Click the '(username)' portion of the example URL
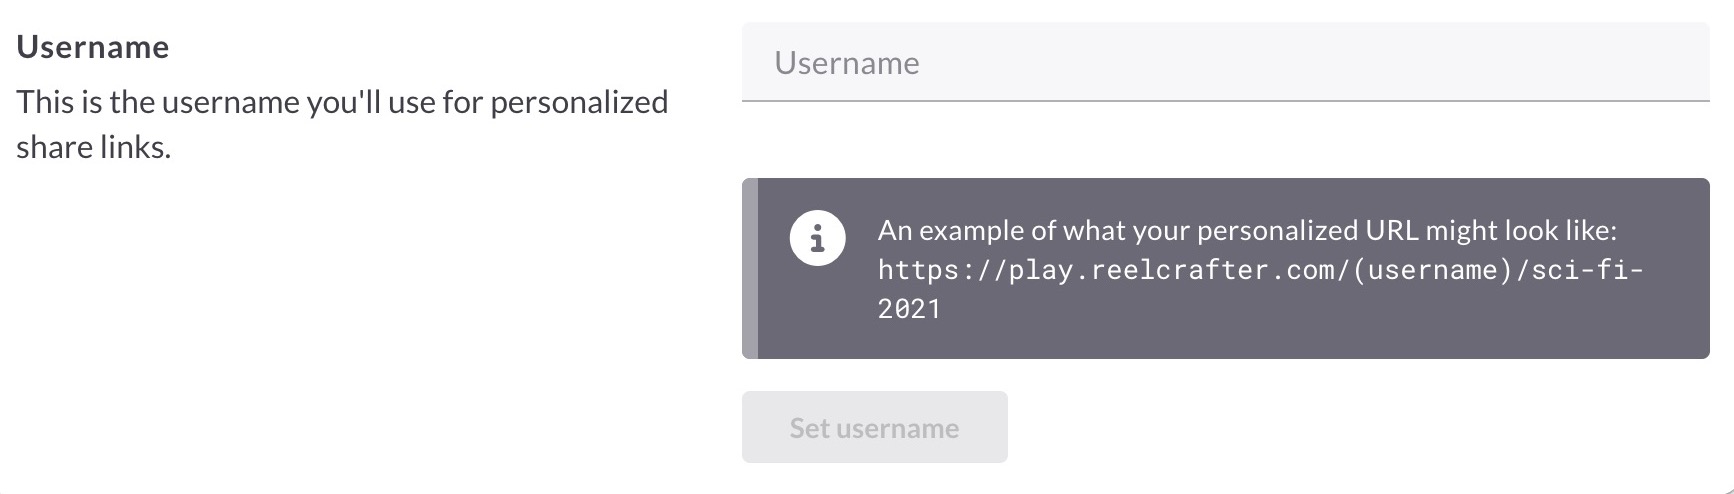Image resolution: width=1734 pixels, height=494 pixels. pyautogui.click(x=1435, y=270)
